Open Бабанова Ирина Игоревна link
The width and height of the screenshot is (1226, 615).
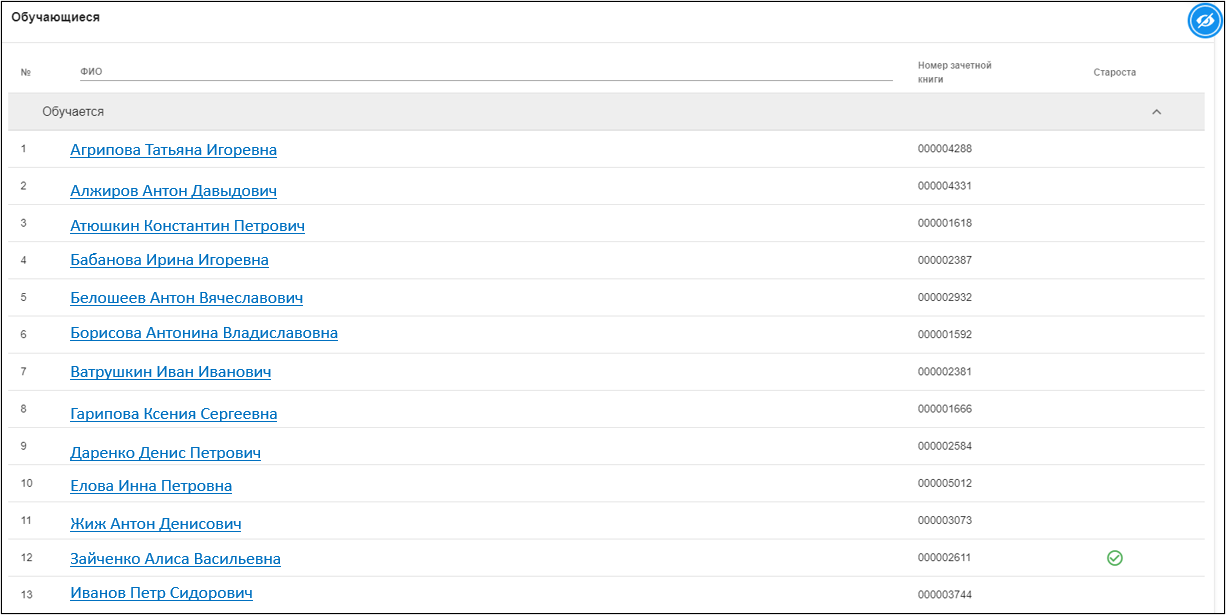pyautogui.click(x=169, y=260)
